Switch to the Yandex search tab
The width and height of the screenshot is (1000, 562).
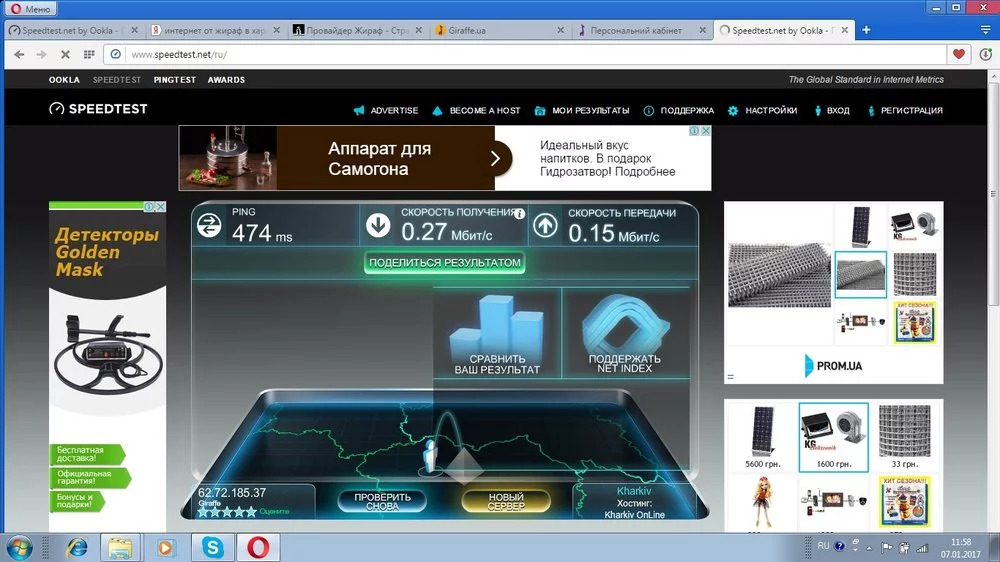(x=214, y=30)
